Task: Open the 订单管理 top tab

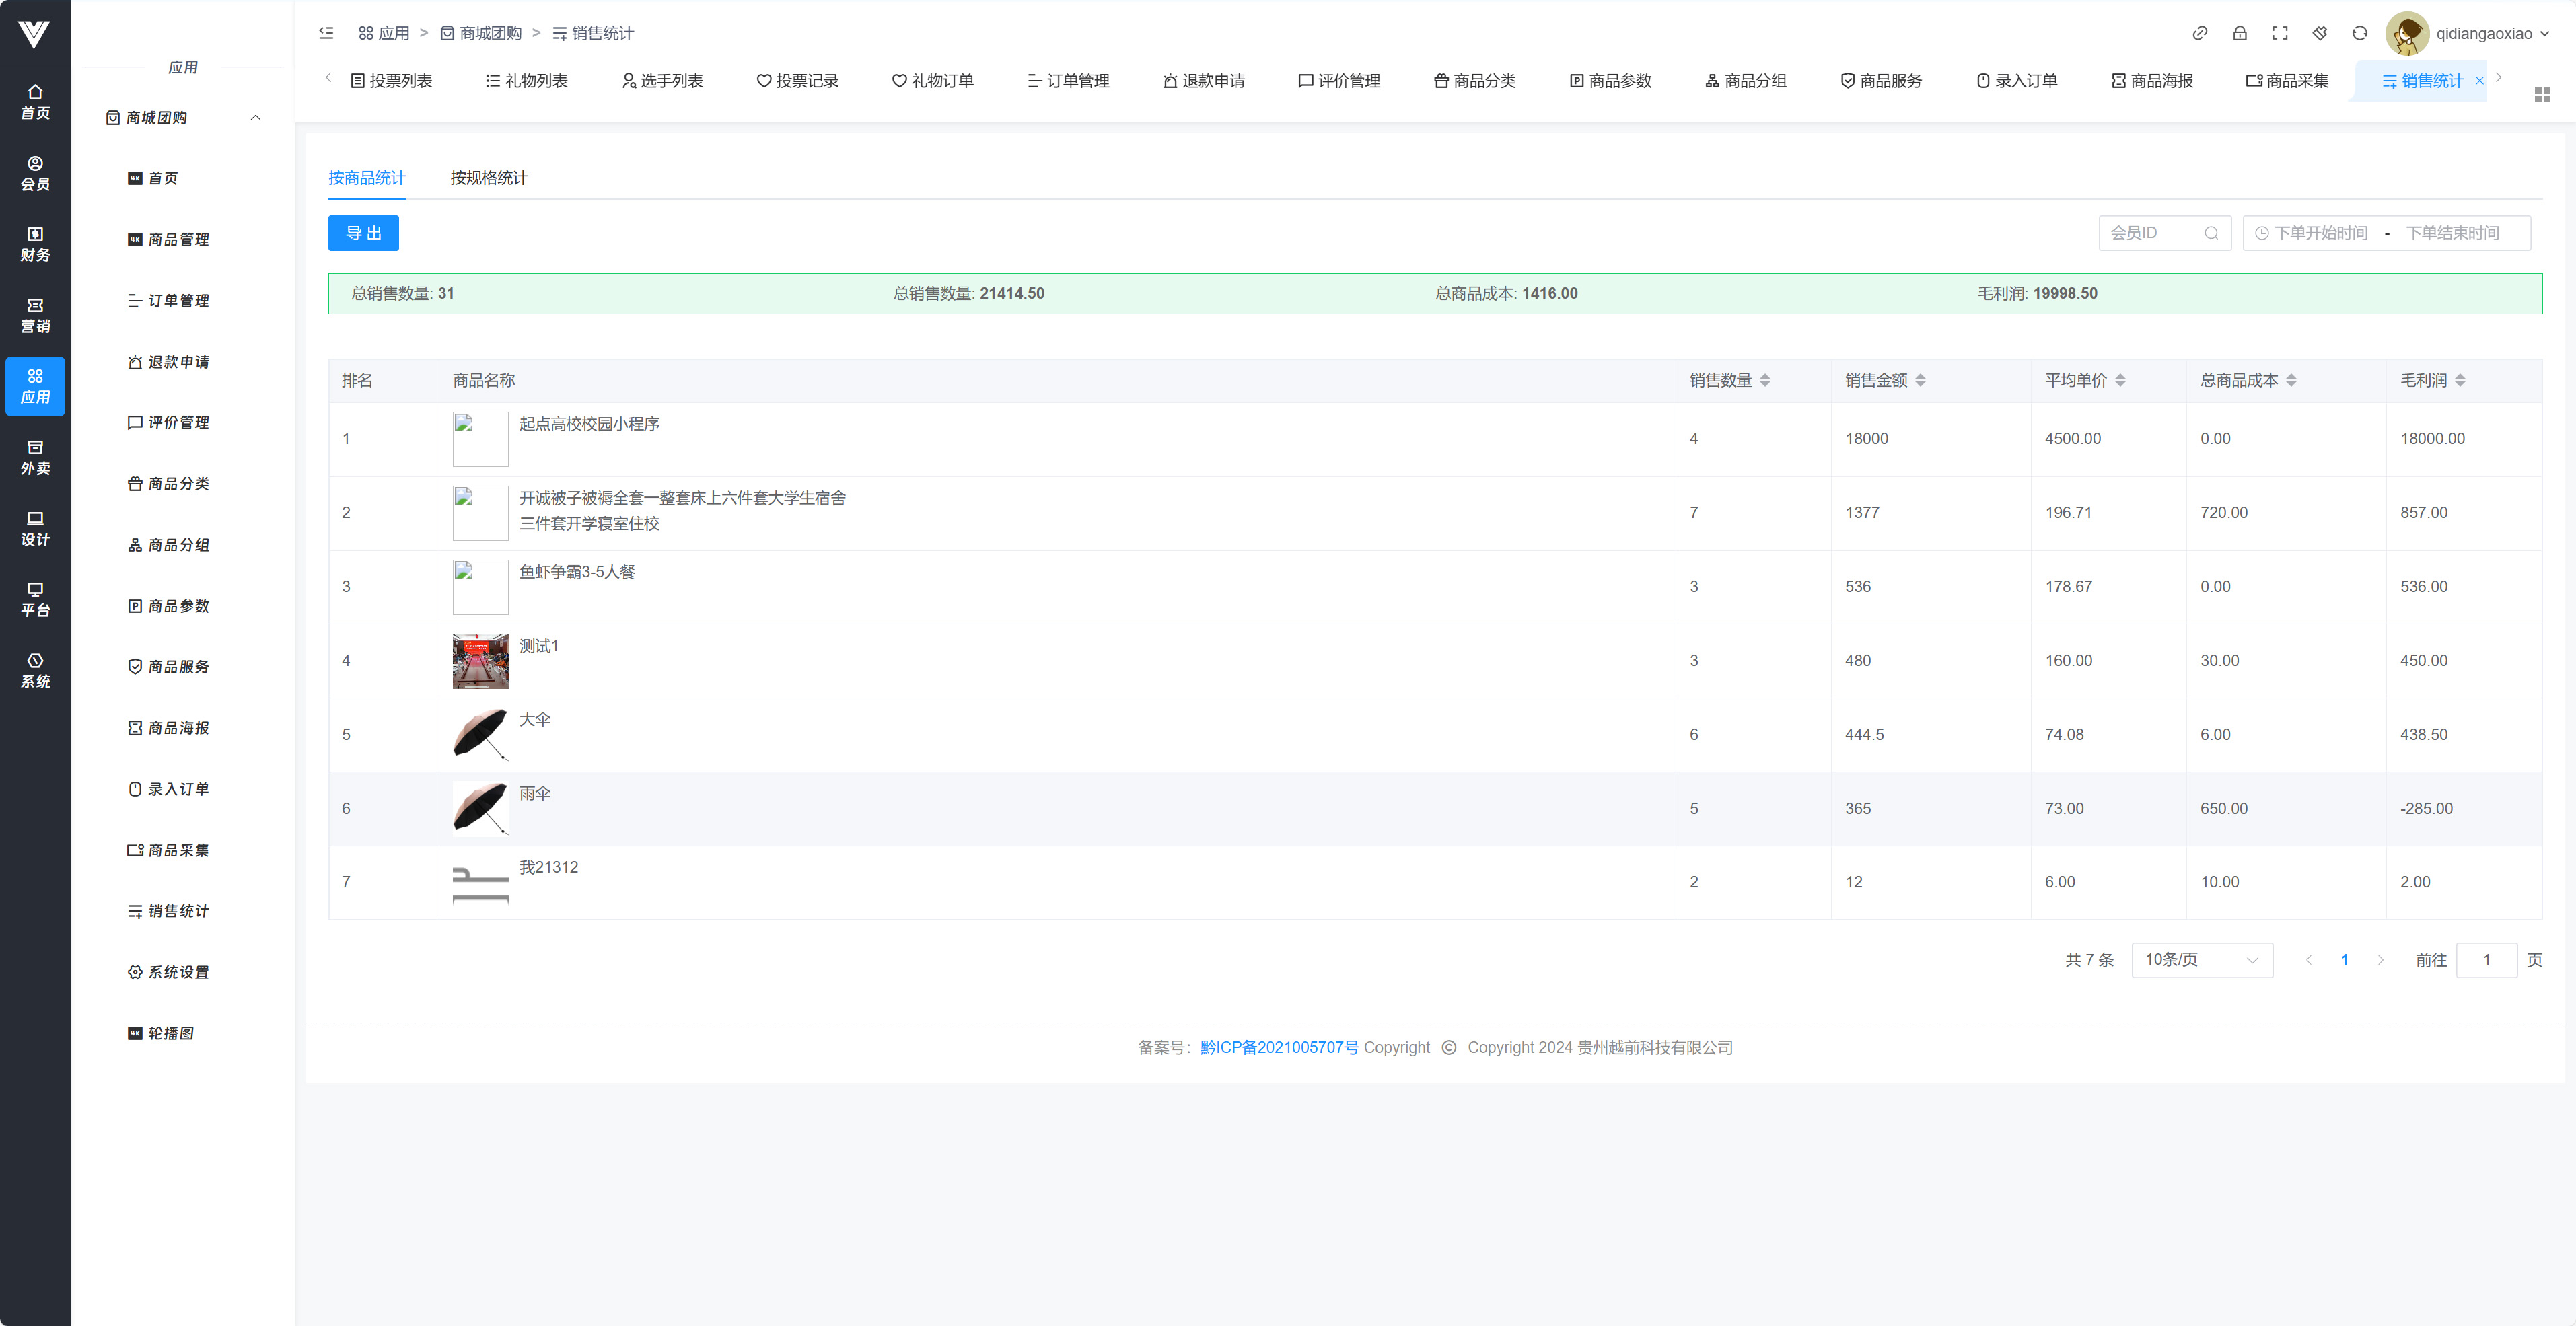Action: coord(1068,81)
